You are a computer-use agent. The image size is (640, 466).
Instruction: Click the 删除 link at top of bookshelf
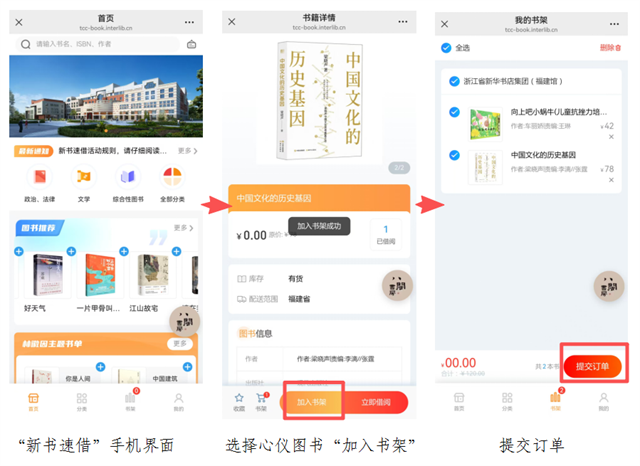point(609,47)
